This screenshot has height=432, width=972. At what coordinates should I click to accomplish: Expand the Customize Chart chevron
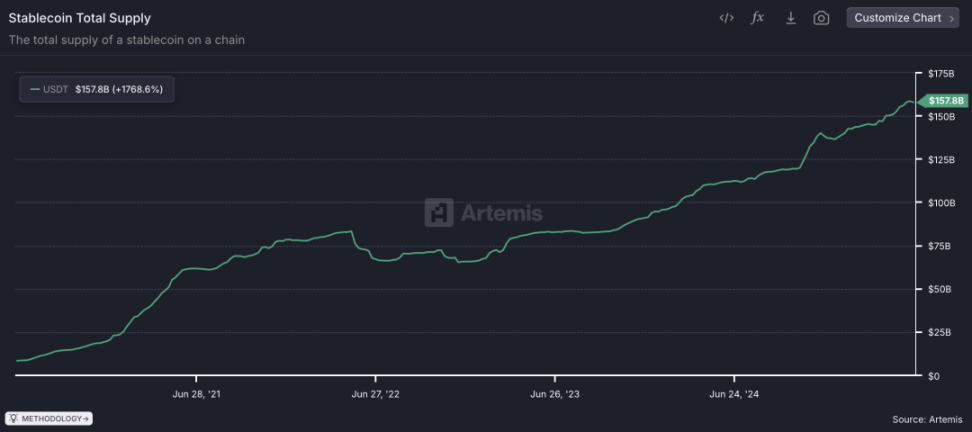coord(951,18)
